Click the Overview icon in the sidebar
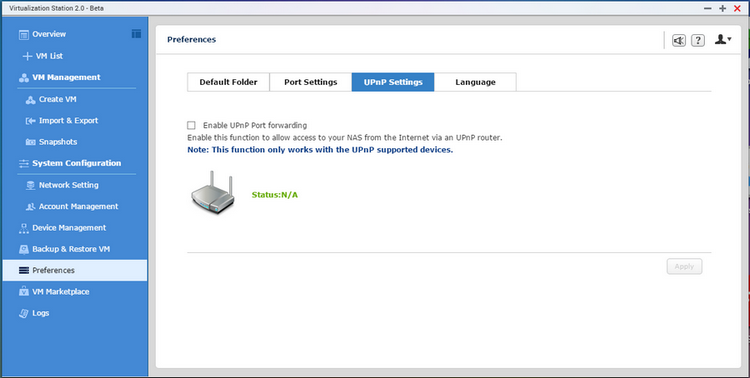 tap(23, 34)
